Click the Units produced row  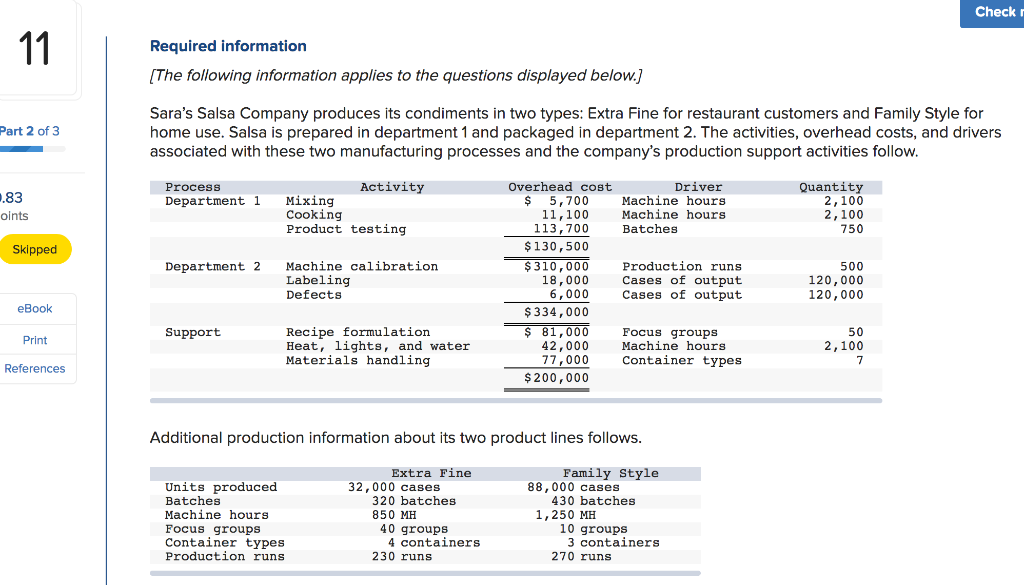point(221,487)
